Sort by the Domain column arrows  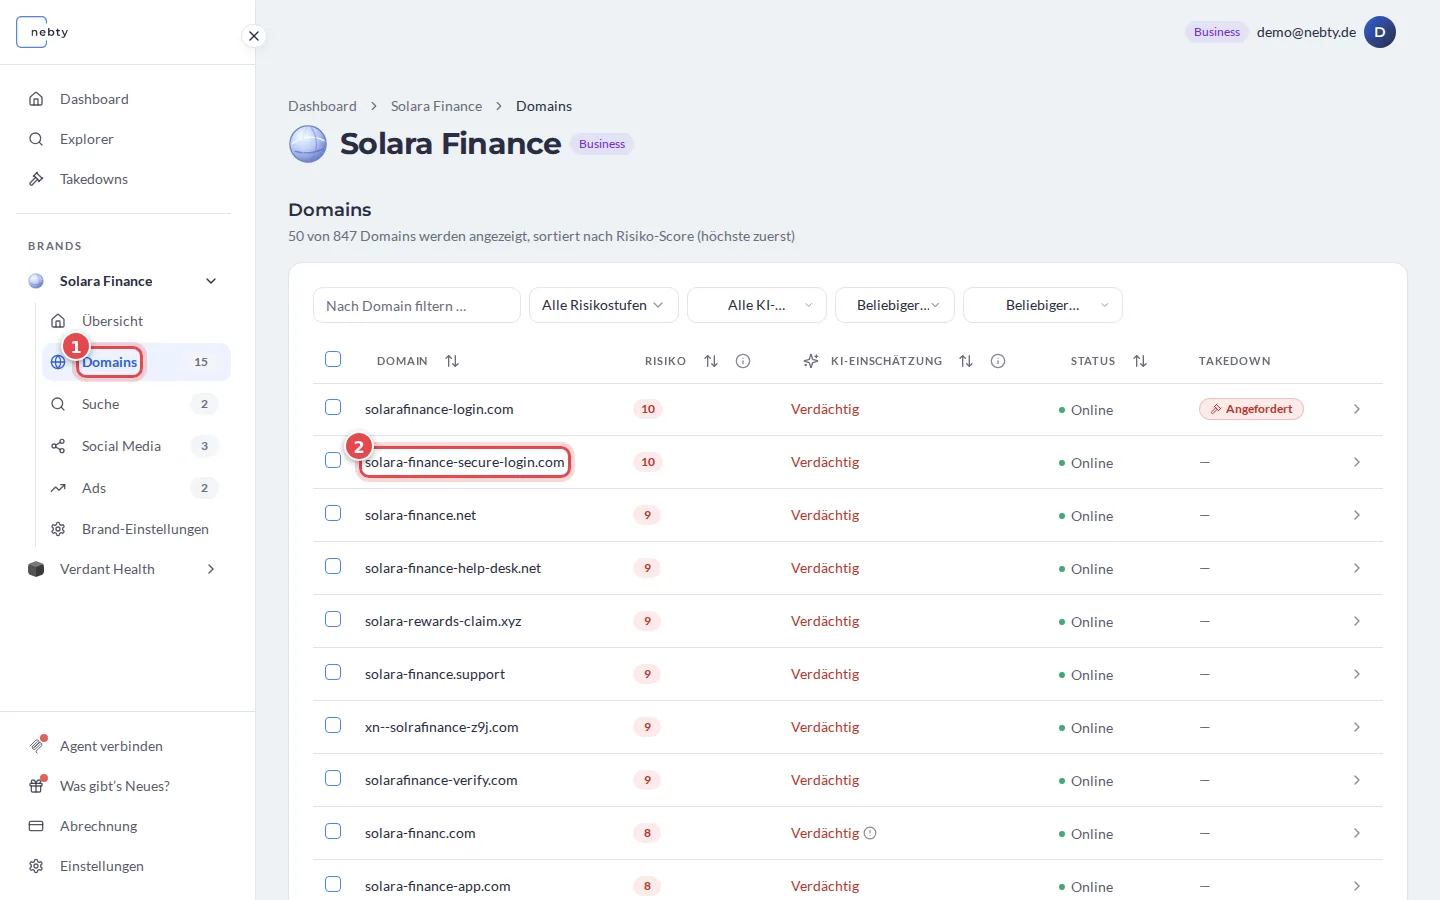[452, 361]
